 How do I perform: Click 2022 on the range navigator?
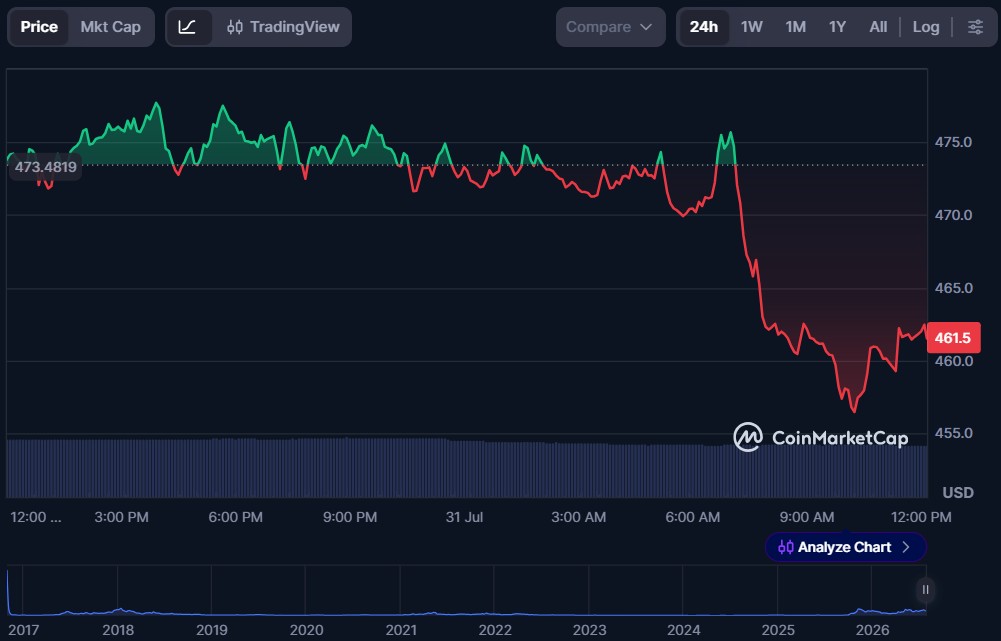click(495, 630)
